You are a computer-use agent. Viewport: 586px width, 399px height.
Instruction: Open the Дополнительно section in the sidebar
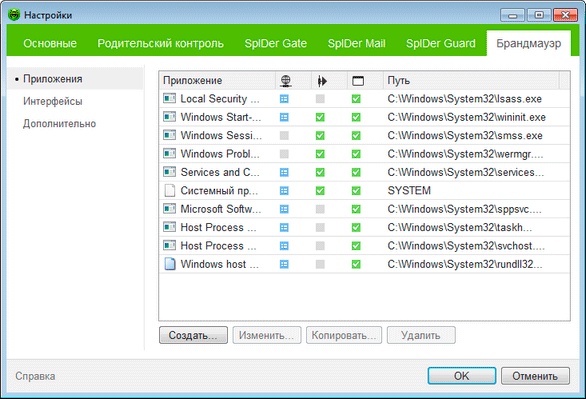tap(59, 124)
